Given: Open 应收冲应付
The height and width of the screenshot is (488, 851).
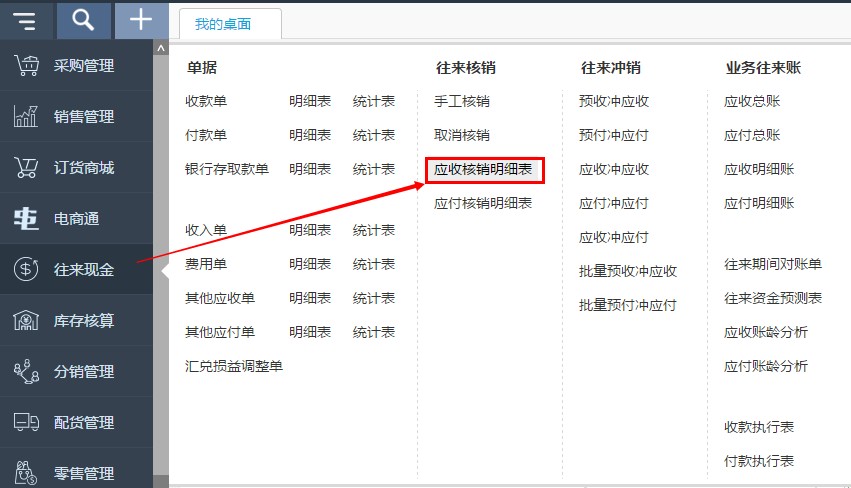Looking at the screenshot, I should (x=614, y=237).
